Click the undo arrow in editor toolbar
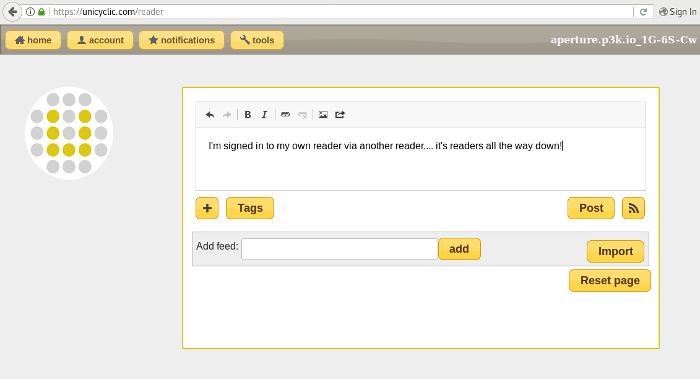The image size is (700, 379). tap(210, 115)
